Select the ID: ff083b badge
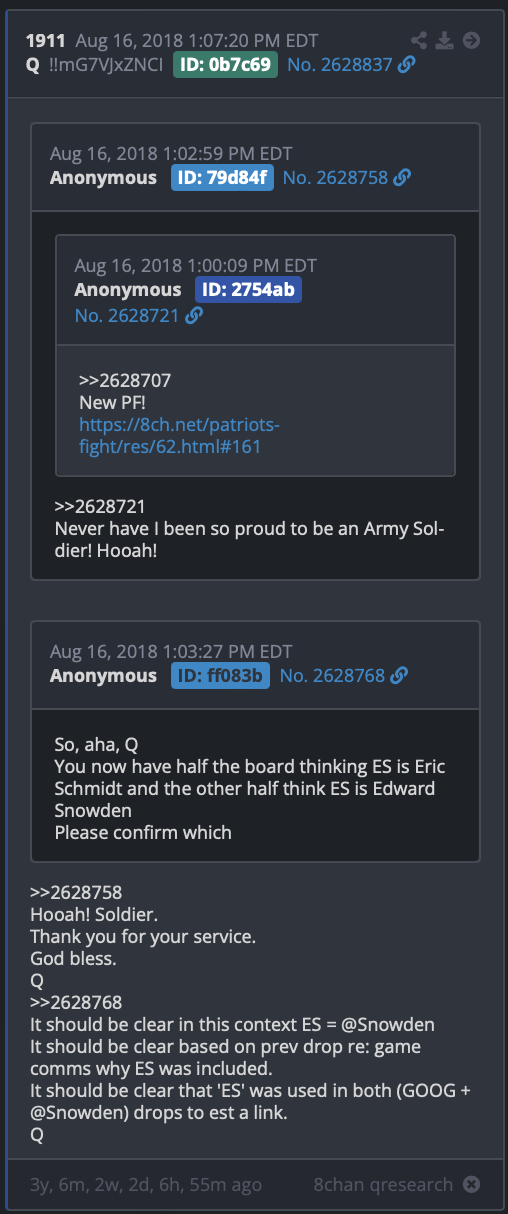Image resolution: width=508 pixels, height=1214 pixels. coord(221,675)
